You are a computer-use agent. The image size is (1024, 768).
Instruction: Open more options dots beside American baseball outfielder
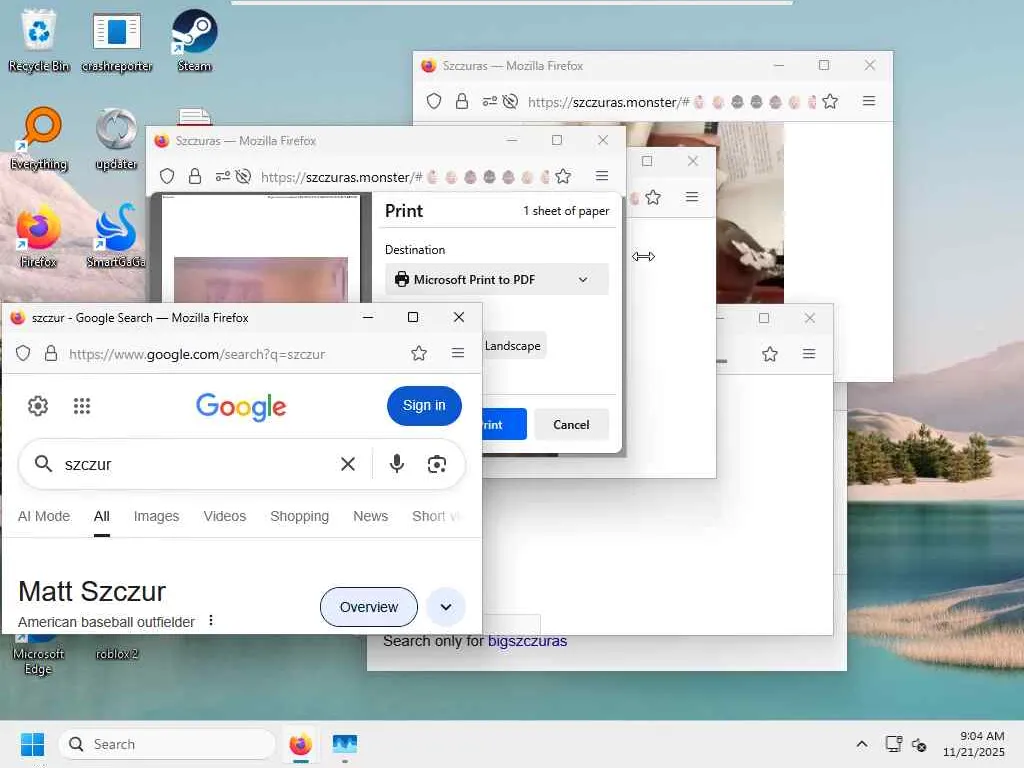[x=210, y=620]
